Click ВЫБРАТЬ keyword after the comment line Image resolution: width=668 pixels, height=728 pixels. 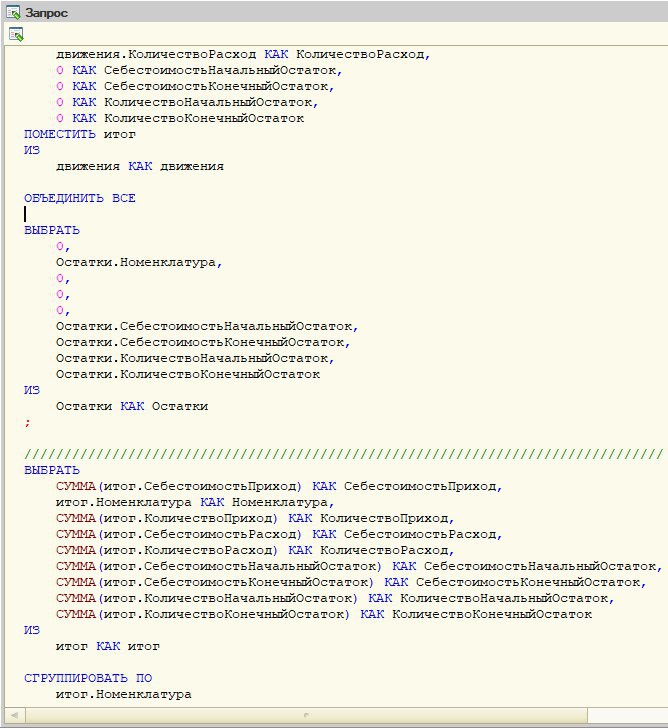52,470
